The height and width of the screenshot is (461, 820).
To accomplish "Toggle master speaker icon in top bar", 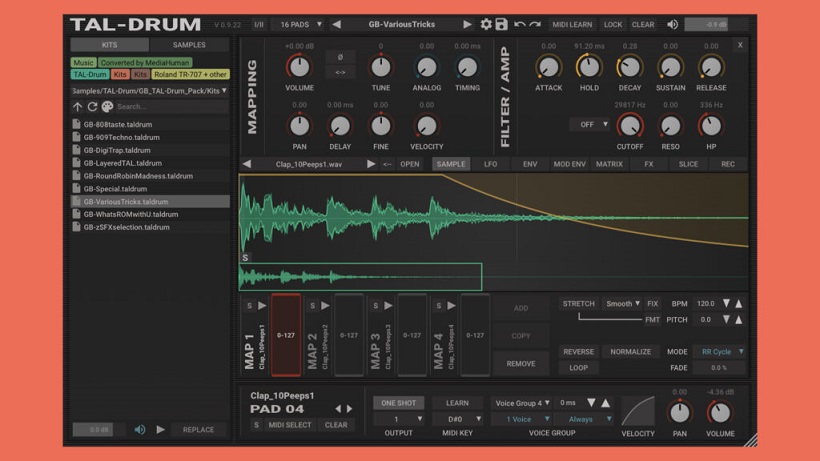I will [x=673, y=24].
